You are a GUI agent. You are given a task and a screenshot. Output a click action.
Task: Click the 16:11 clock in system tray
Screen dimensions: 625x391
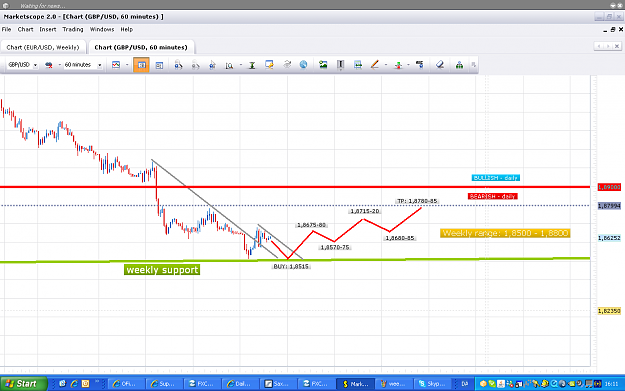click(612, 383)
